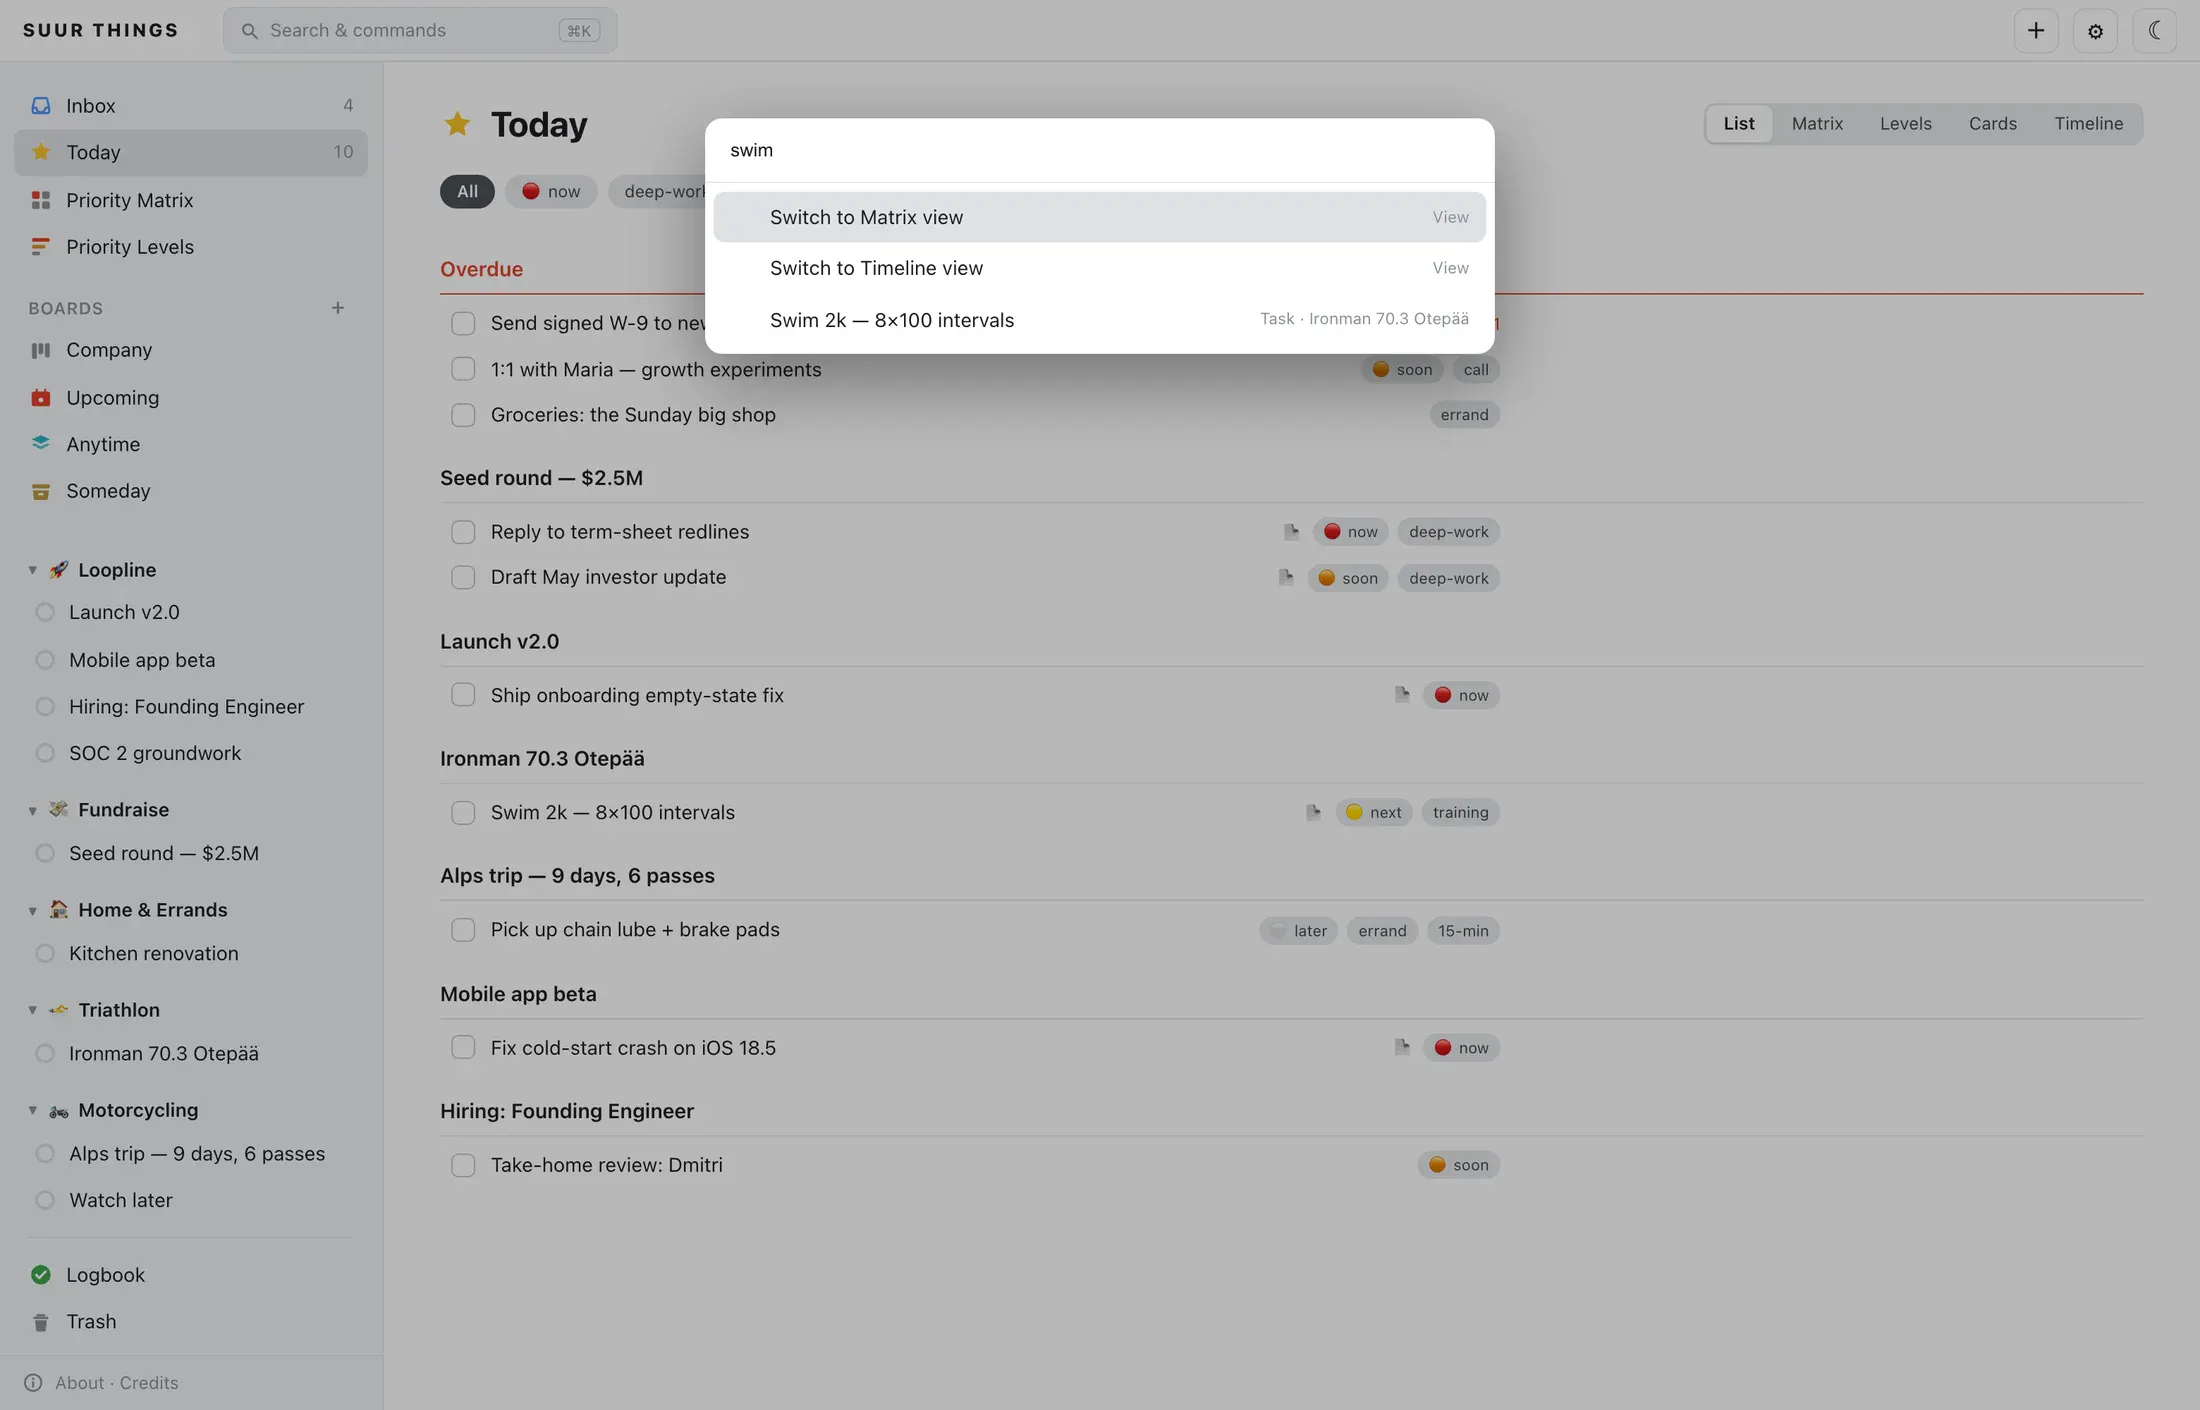Toggle dark mode moon icon
2200x1410 pixels.
point(2154,30)
